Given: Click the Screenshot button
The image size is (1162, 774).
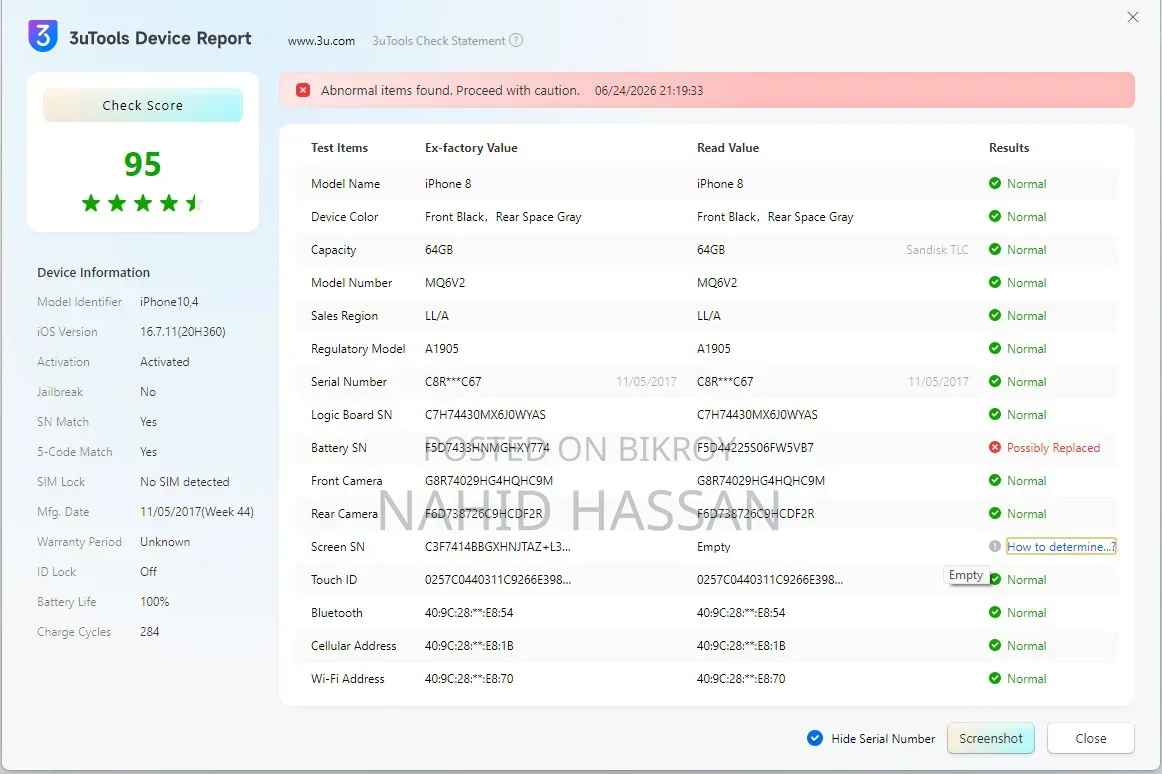Looking at the screenshot, I should coord(991,738).
